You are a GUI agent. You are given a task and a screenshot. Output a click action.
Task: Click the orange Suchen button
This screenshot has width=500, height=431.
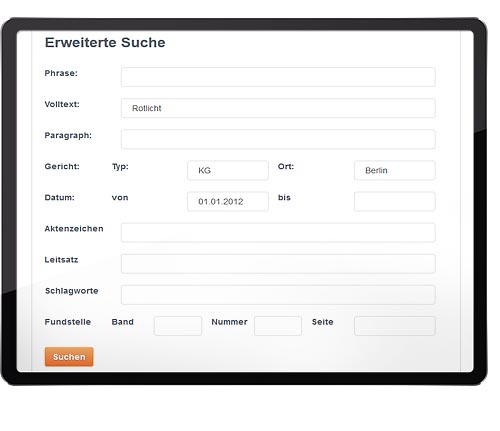click(69, 357)
